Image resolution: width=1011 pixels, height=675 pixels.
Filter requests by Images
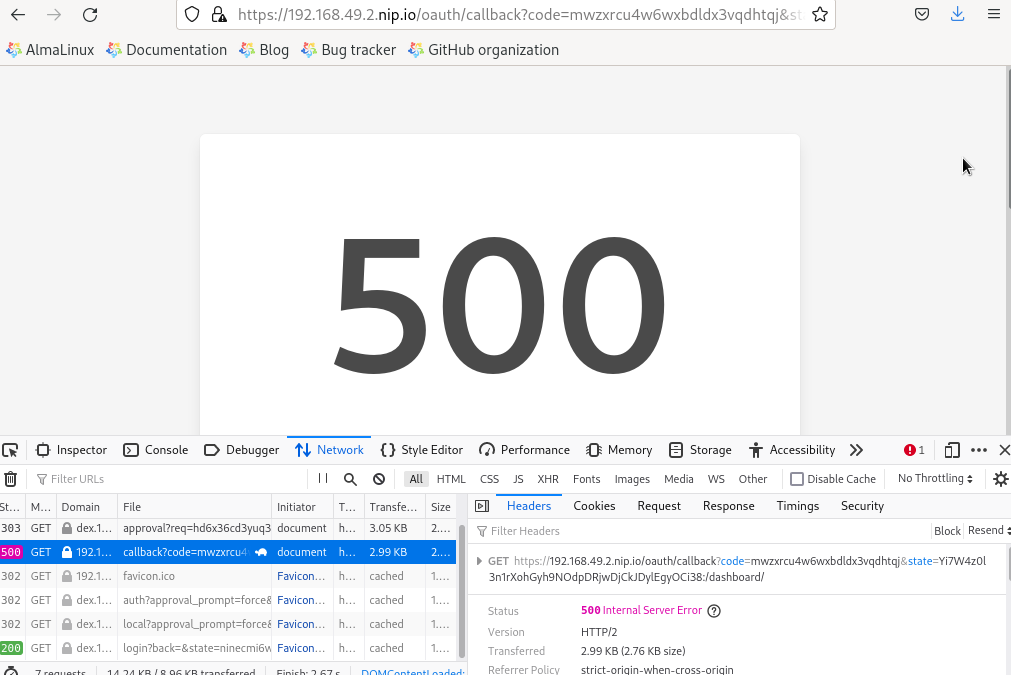point(632,479)
